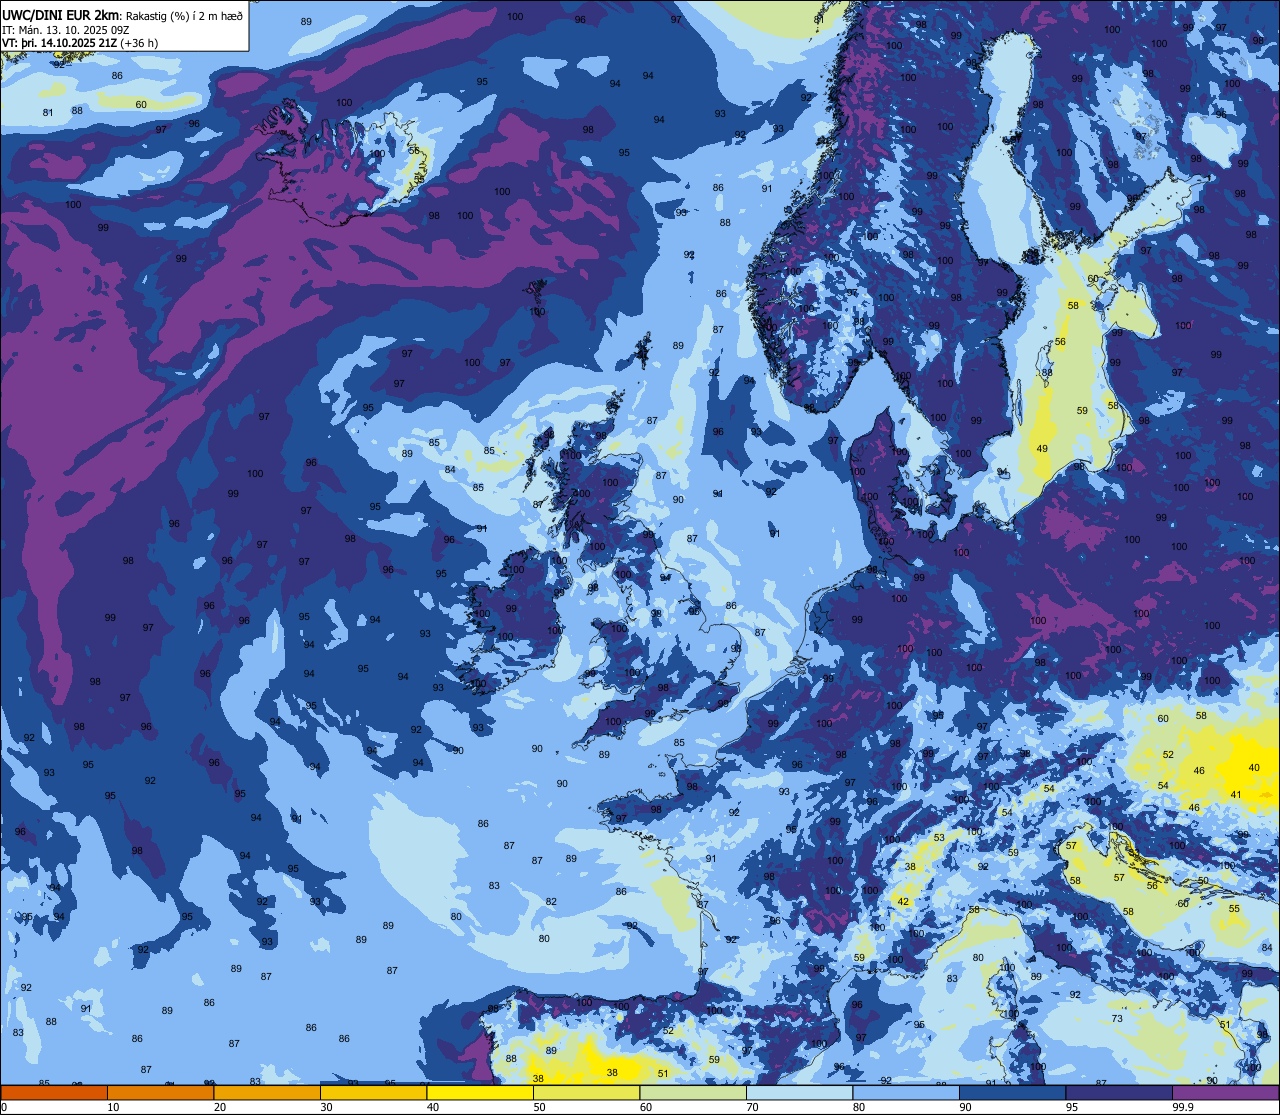The image size is (1280, 1115).
Task: Click the 50–60 pale yellow legend swatch
Action: point(586,1092)
